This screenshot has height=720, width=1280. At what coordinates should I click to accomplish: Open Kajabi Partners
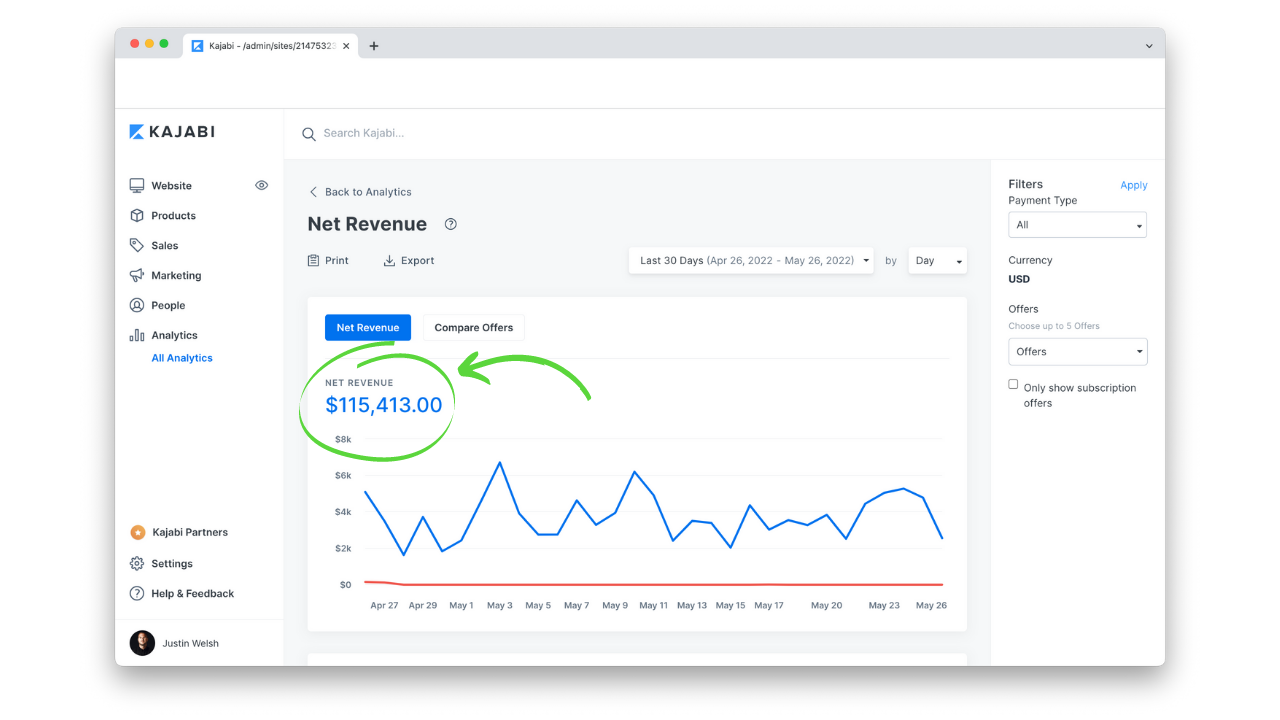pos(190,533)
